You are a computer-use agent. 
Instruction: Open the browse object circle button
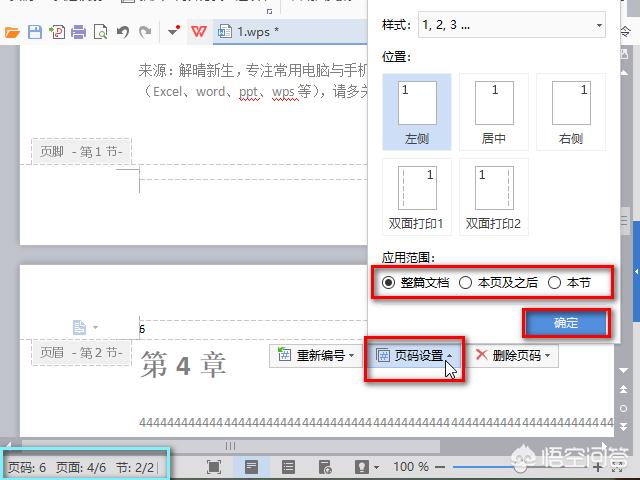pos(624,408)
